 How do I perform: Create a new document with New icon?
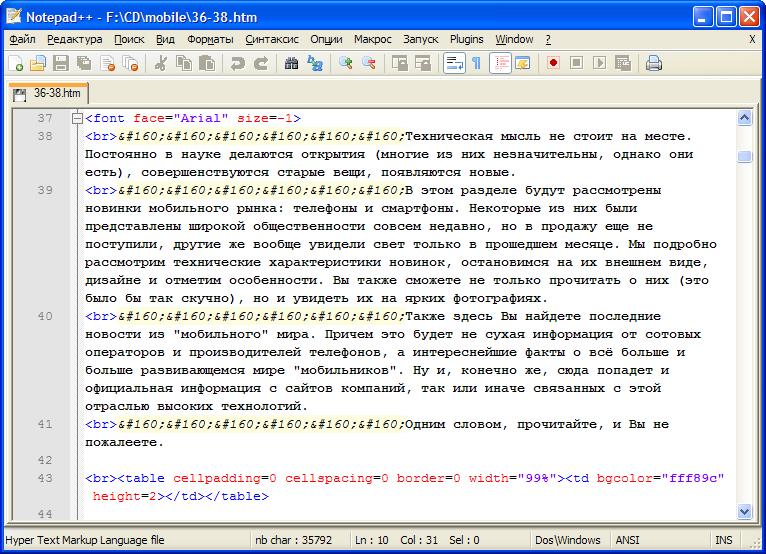click(16, 64)
